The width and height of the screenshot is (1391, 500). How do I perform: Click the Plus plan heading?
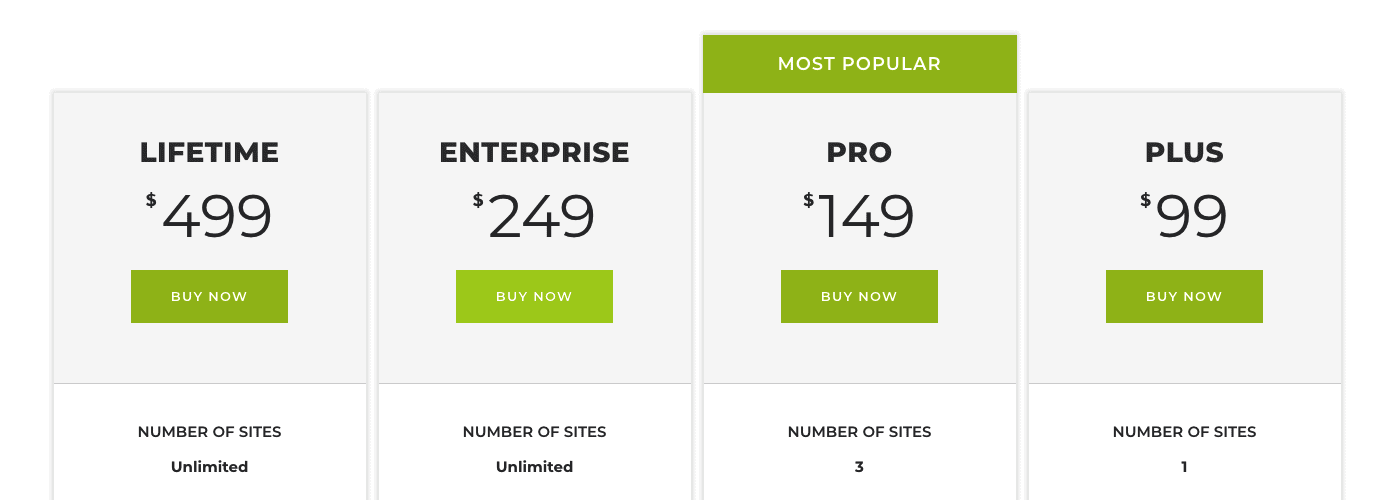tap(1184, 152)
